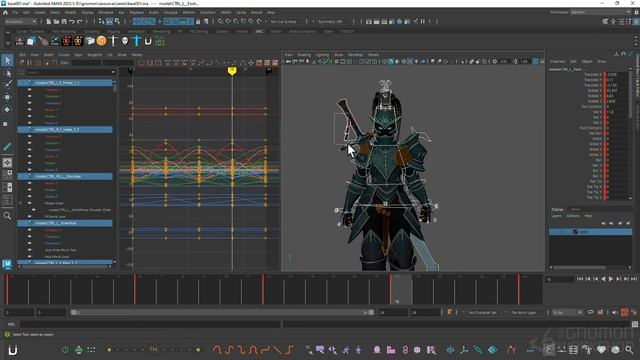Open the Workspace dropdown at top right
Viewport: 640px width, 360px height.
[x=600, y=12]
